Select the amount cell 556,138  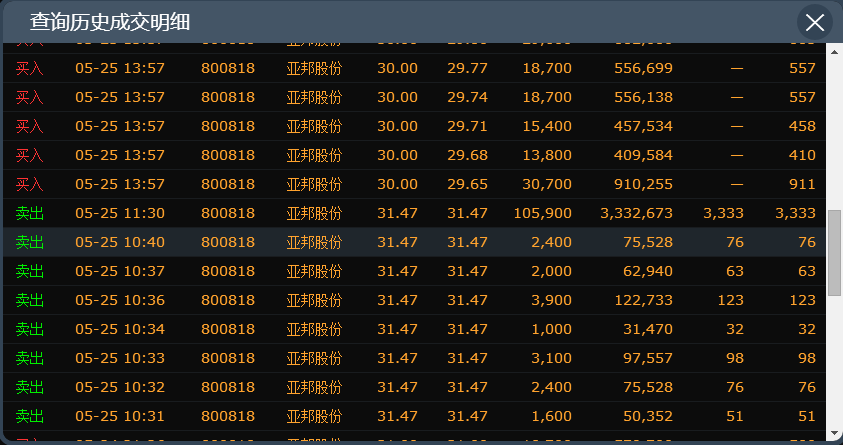tap(643, 97)
